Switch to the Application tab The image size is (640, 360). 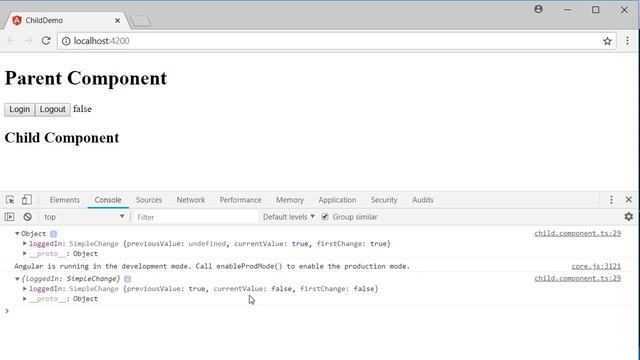[x=337, y=200]
